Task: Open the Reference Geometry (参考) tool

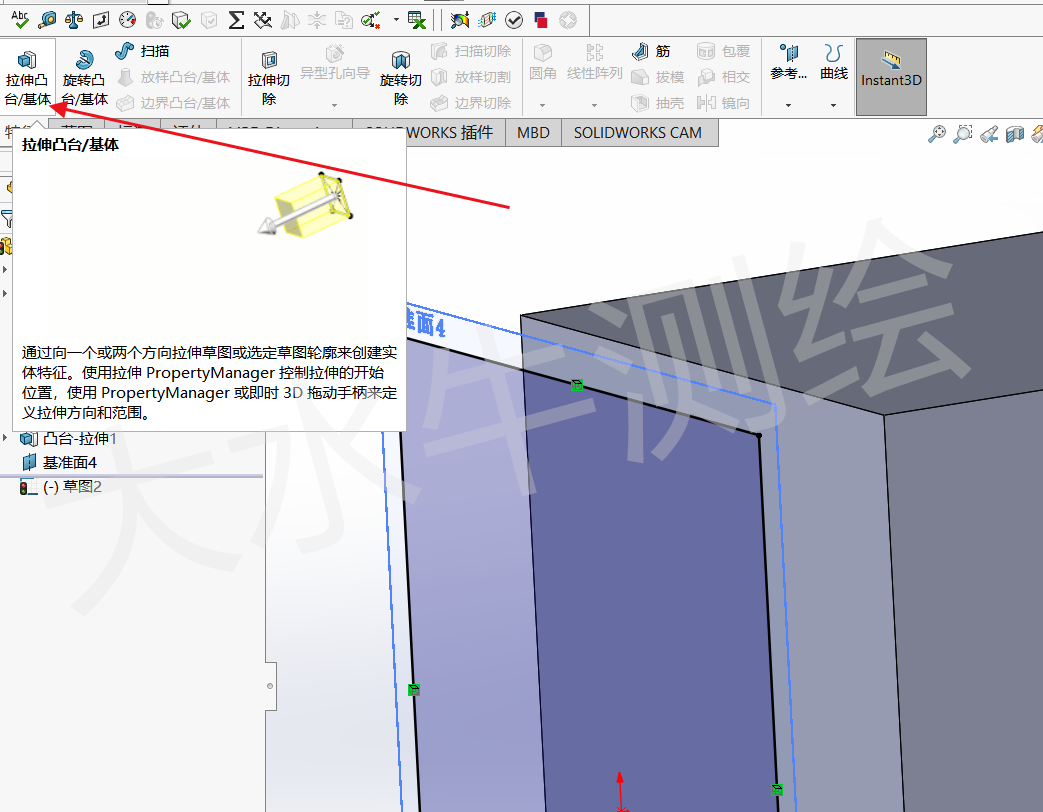Action: coord(788,62)
